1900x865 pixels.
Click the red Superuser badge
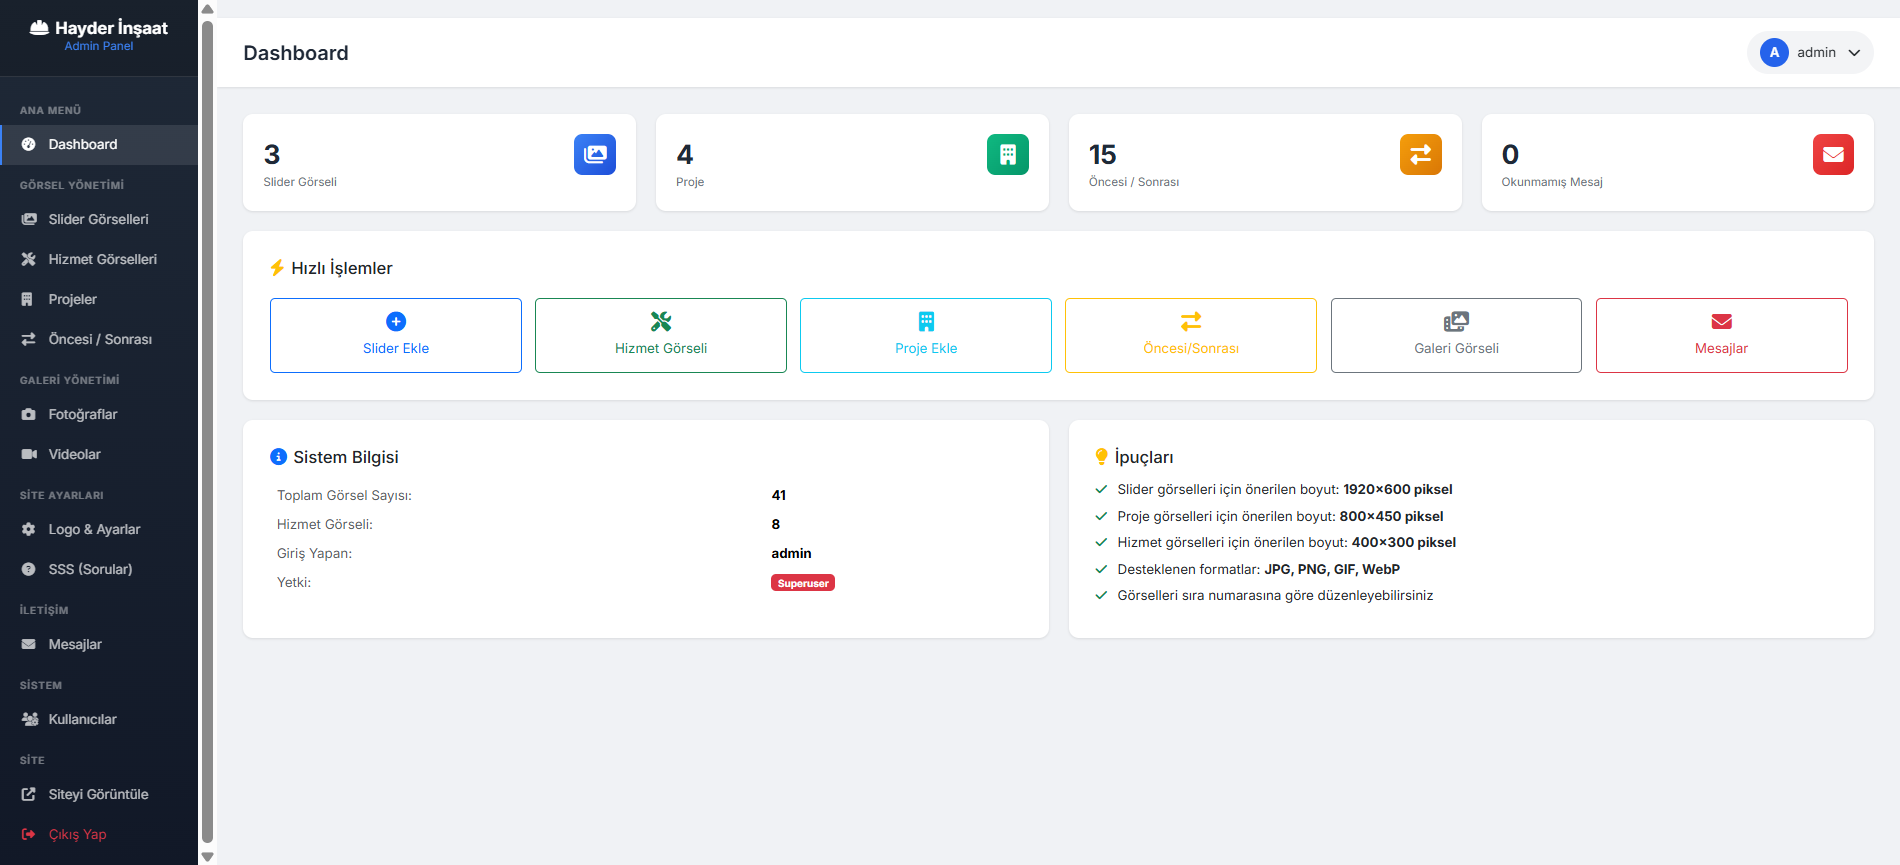coord(803,583)
